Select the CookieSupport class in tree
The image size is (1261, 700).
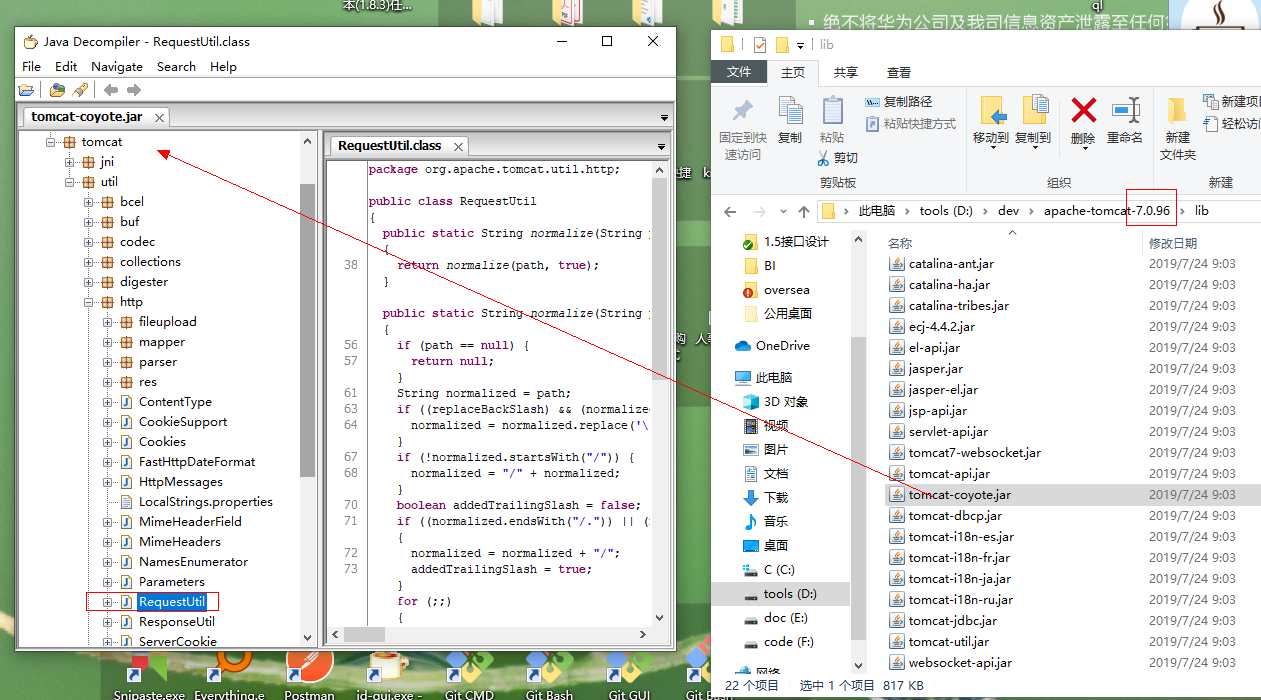click(183, 422)
